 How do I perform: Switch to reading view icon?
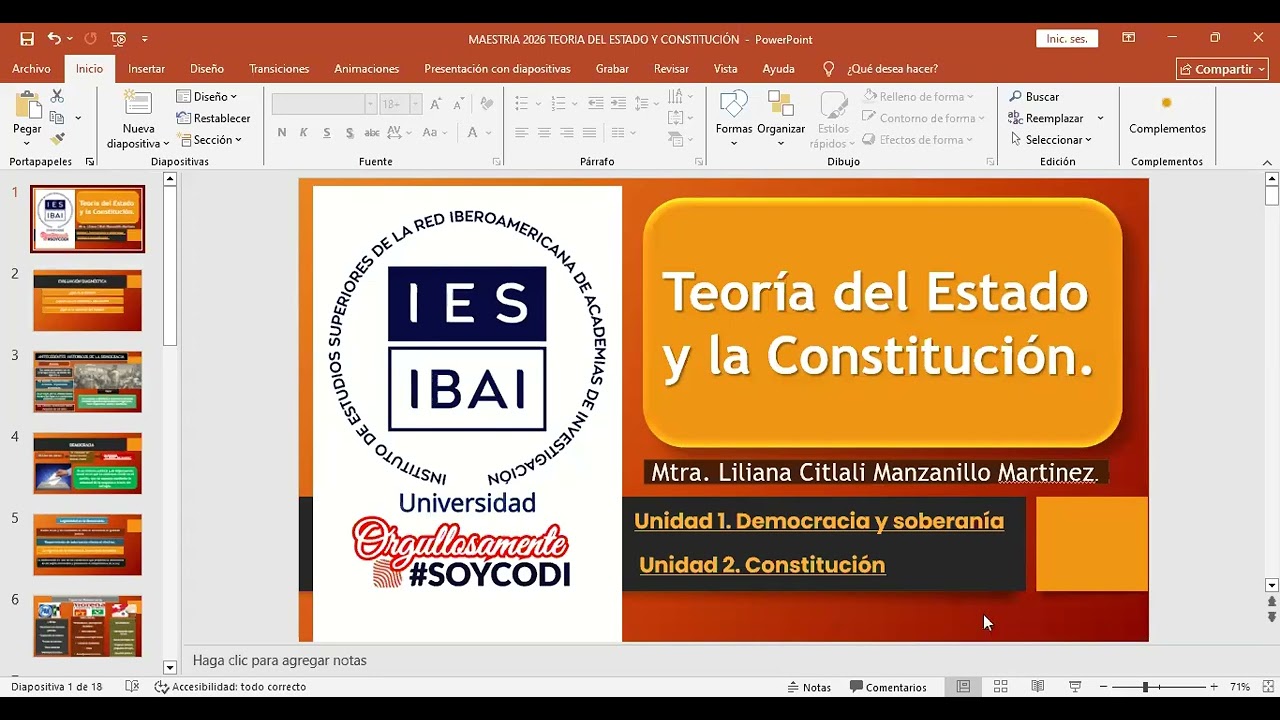(x=1038, y=687)
